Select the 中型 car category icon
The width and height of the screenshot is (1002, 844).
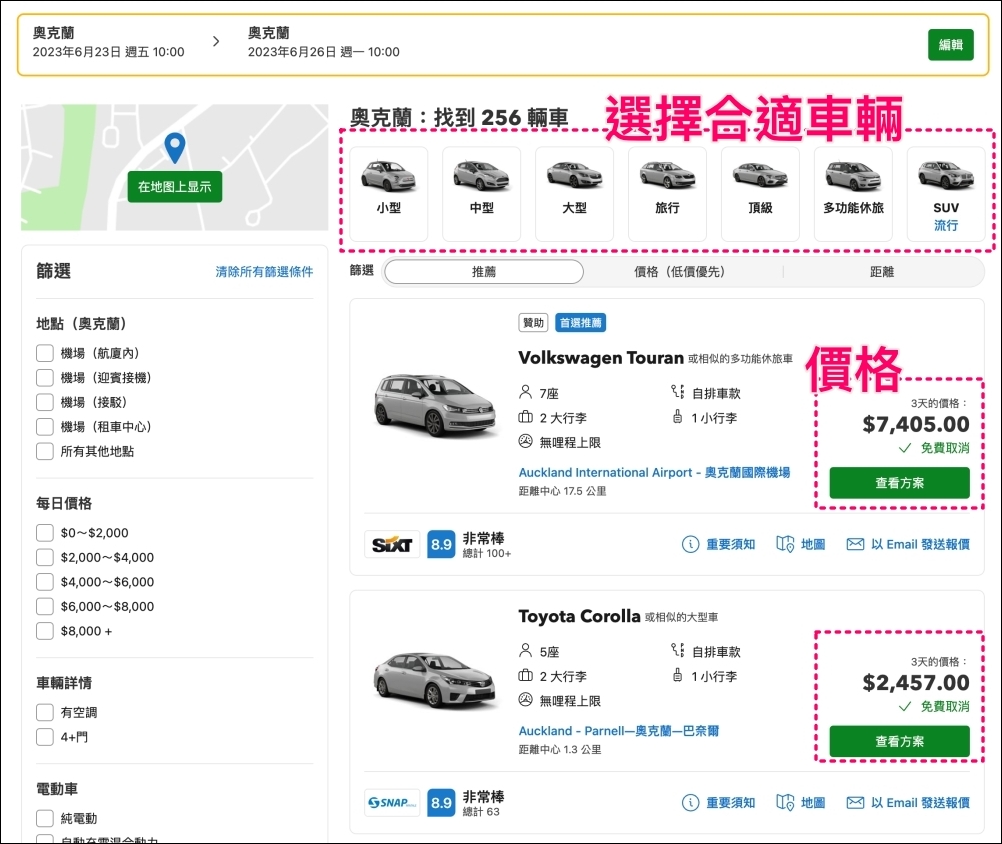coord(481,176)
